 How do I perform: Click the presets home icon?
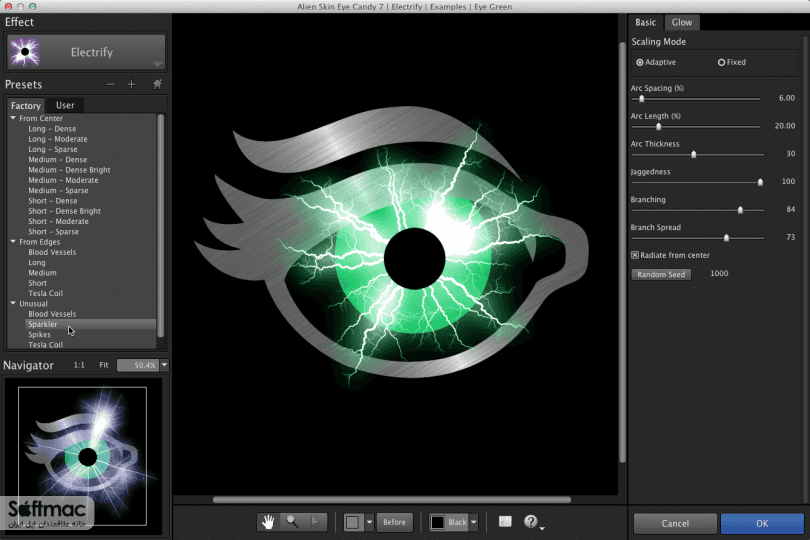tap(157, 84)
